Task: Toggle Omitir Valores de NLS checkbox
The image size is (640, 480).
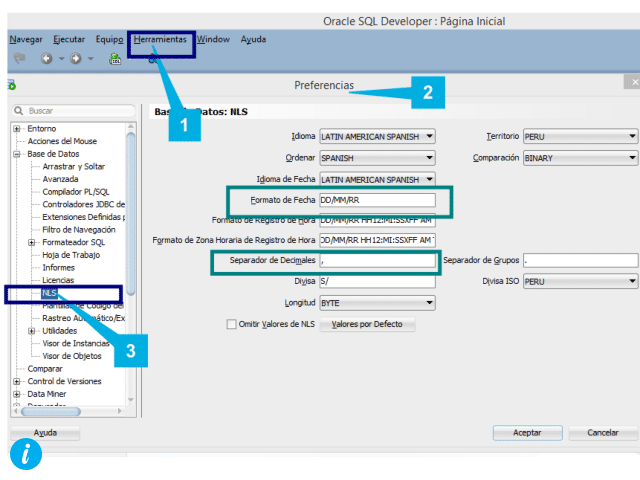Action: pos(231,324)
